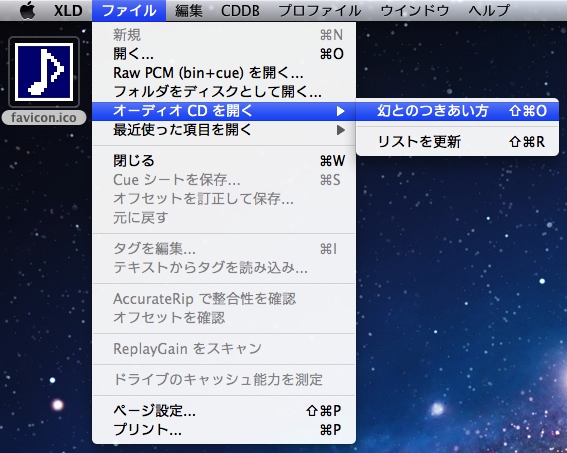Choose フォルダをディスクとして開く...
567x453 pixels.
click(x=224, y=91)
